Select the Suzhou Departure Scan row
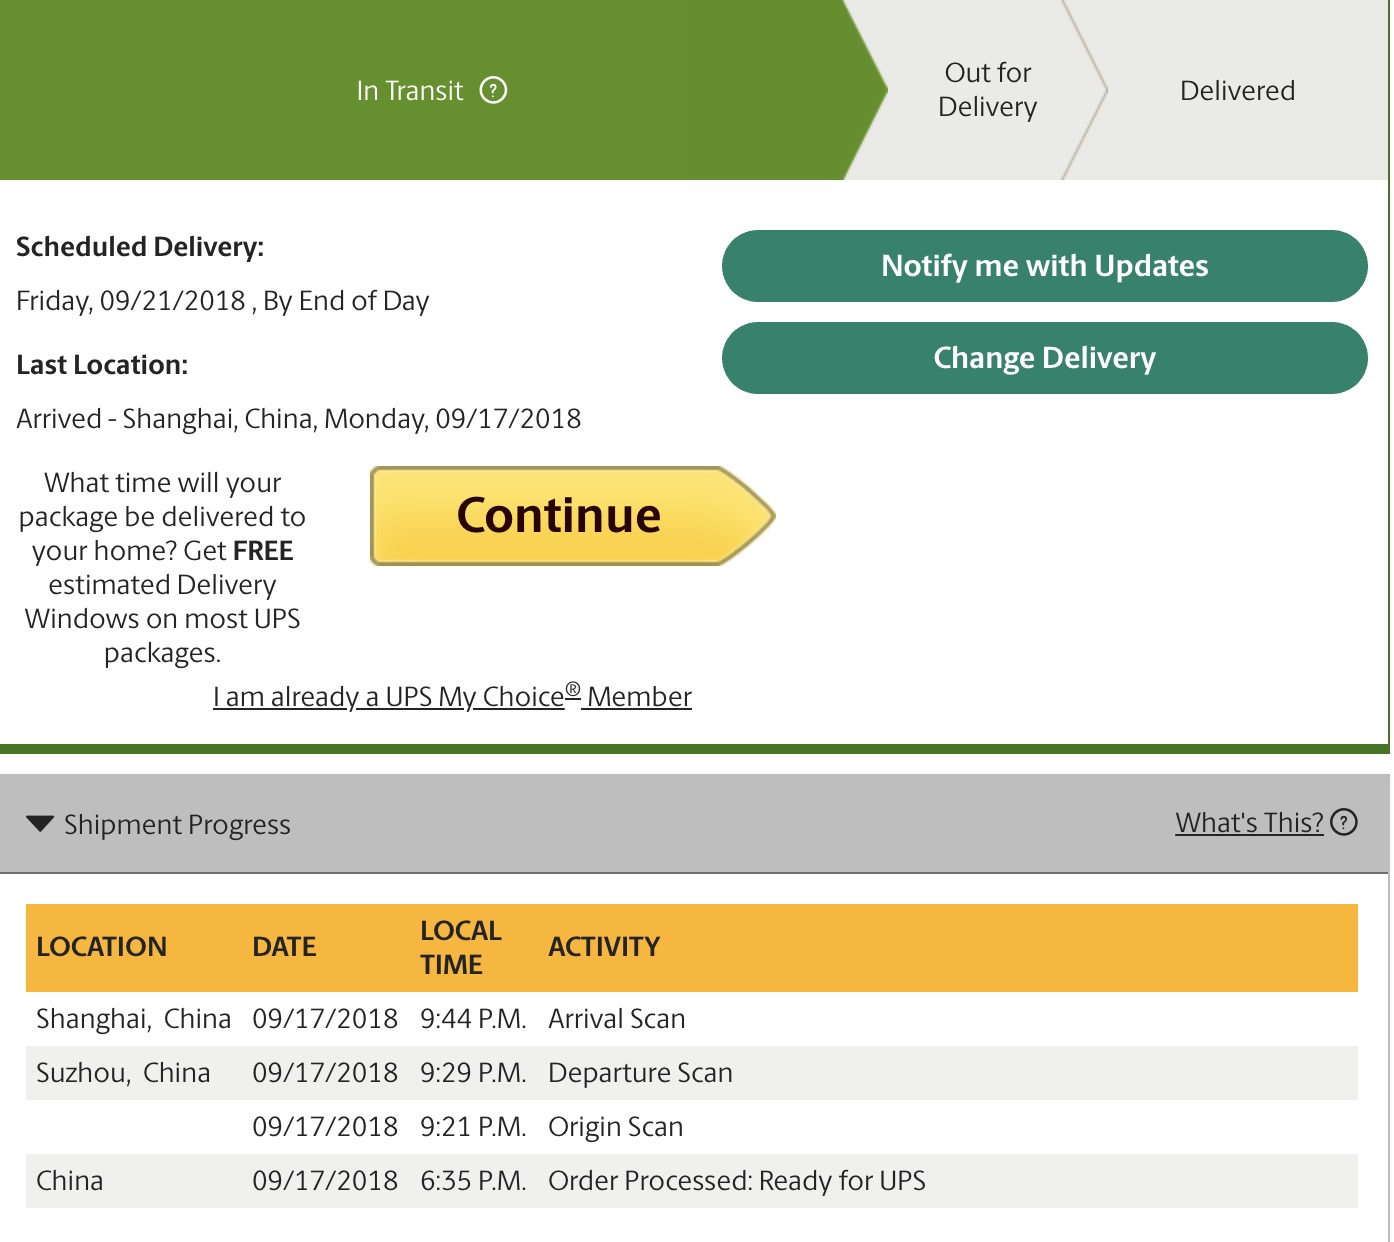Screen dimensions: 1394x1242 pyautogui.click(x=692, y=1073)
